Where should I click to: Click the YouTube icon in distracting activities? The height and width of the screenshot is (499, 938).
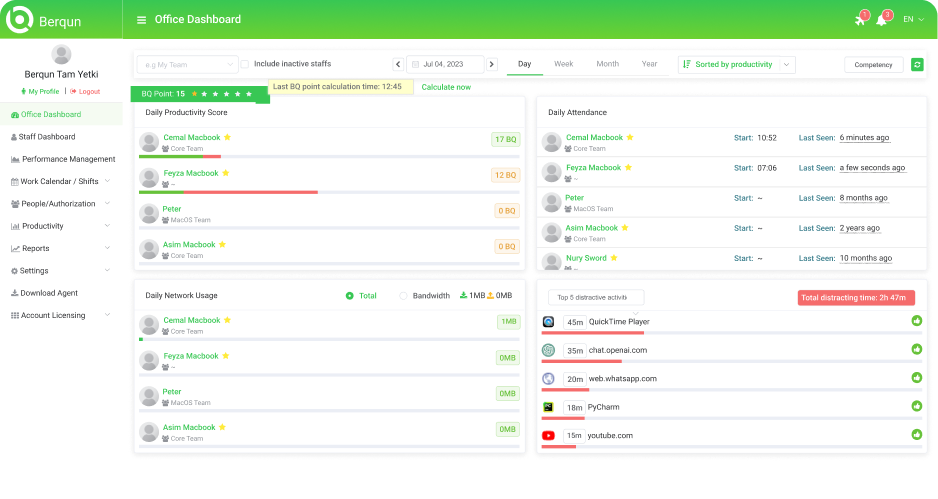[x=548, y=436]
